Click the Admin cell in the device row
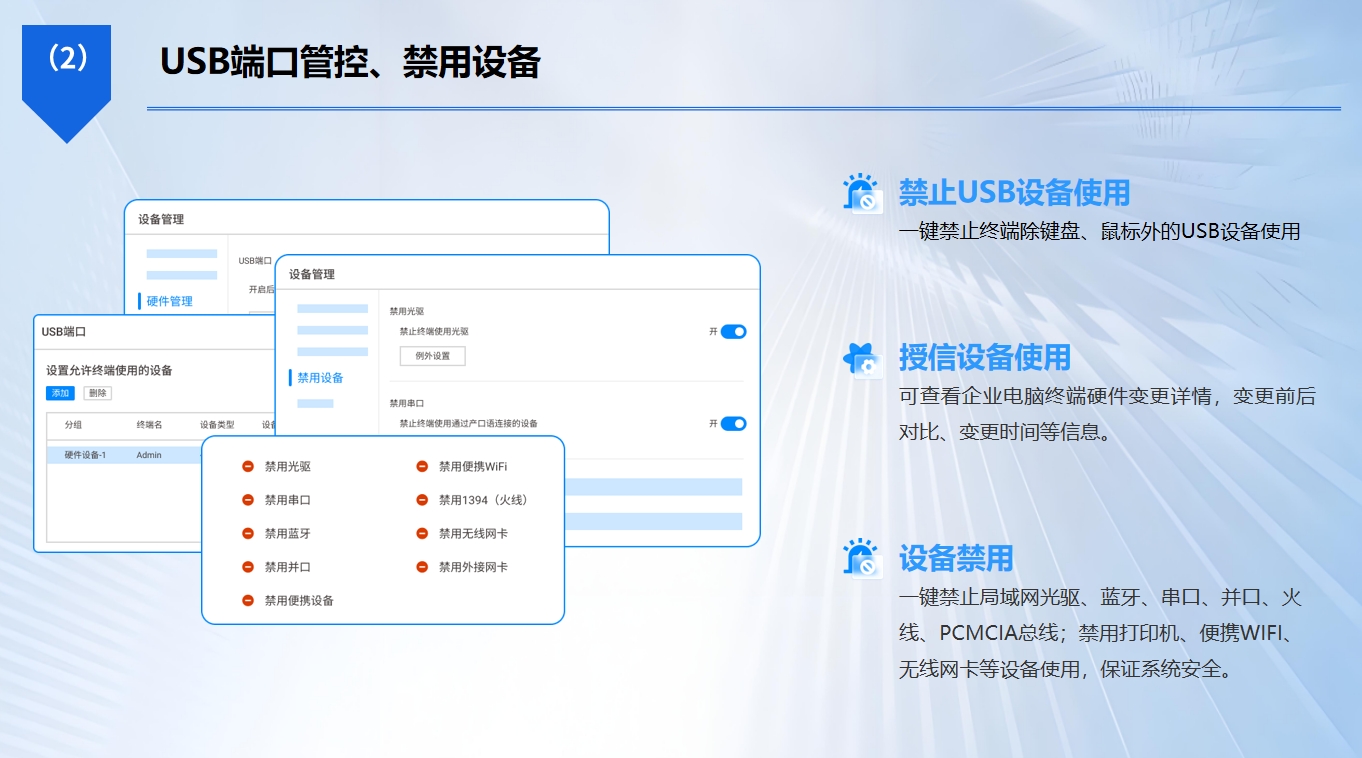This screenshot has width=1362, height=758. click(x=149, y=455)
